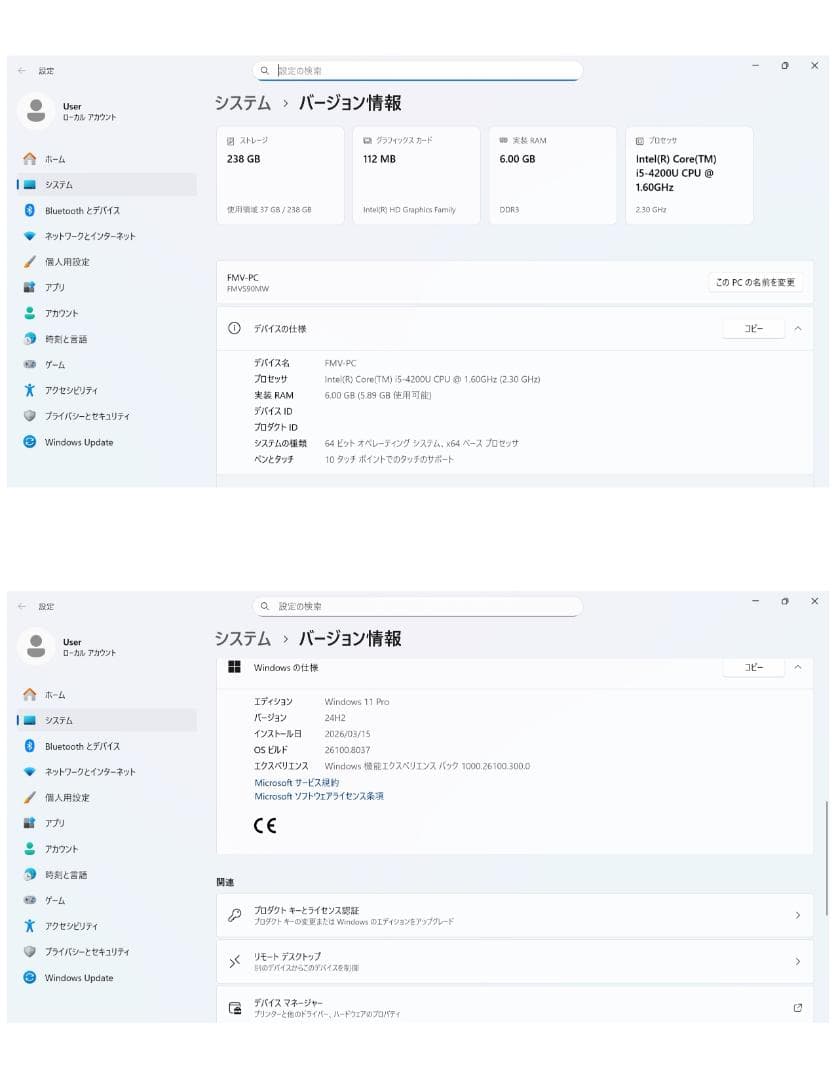Open Bluetooth とデバイス in the Windows の仕様 window
The width and height of the screenshot is (836, 1080).
pos(107,747)
